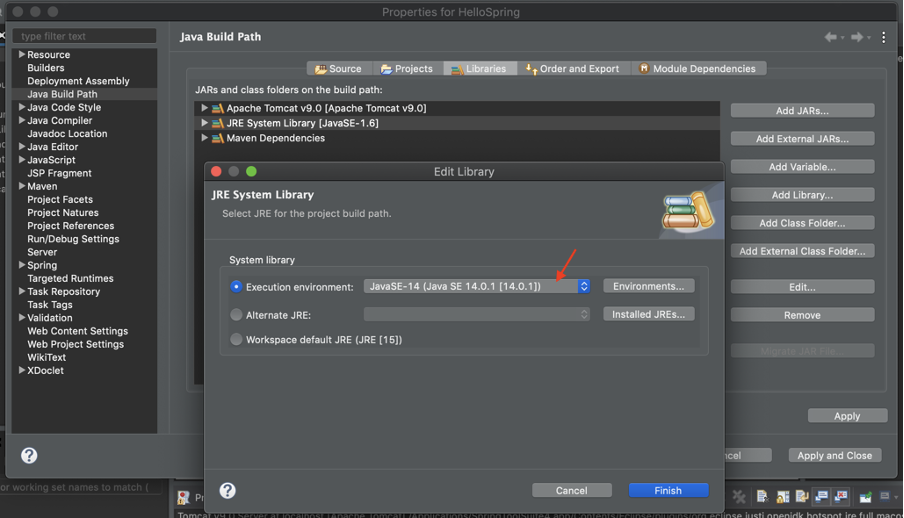Viewport: 904px width, 518px height.
Task: Select Targeted Runtimes in properties tree
Action: pyautogui.click(x=70, y=279)
